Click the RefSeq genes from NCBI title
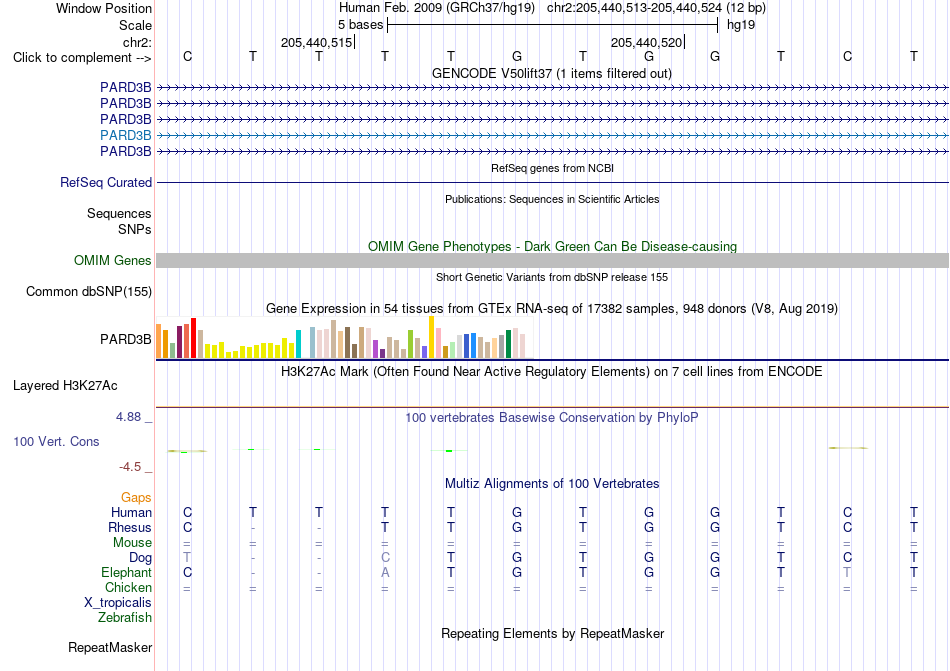The height and width of the screenshot is (671, 950). (x=552, y=168)
